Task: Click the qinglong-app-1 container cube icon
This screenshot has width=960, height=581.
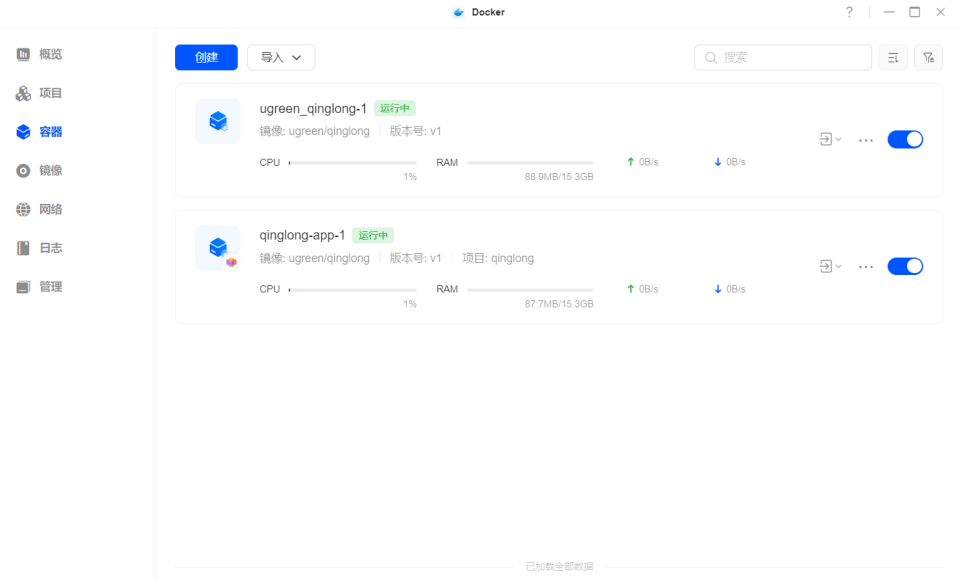Action: click(x=217, y=247)
